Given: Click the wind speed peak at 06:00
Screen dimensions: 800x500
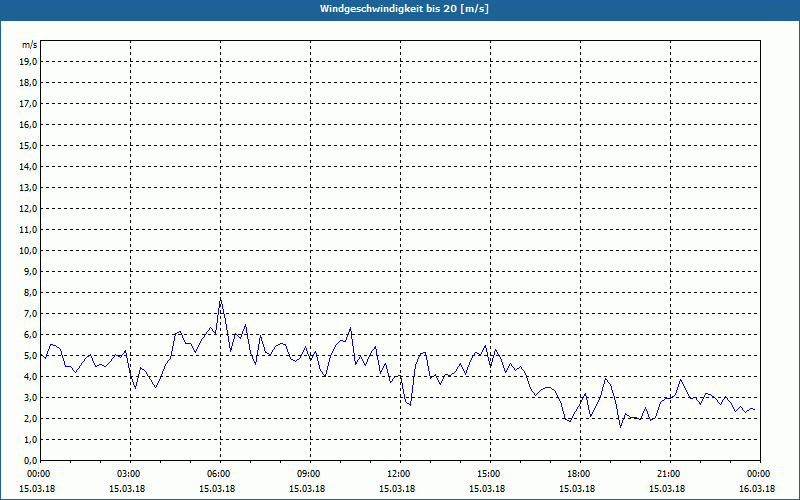Looking at the screenshot, I should (220, 299).
